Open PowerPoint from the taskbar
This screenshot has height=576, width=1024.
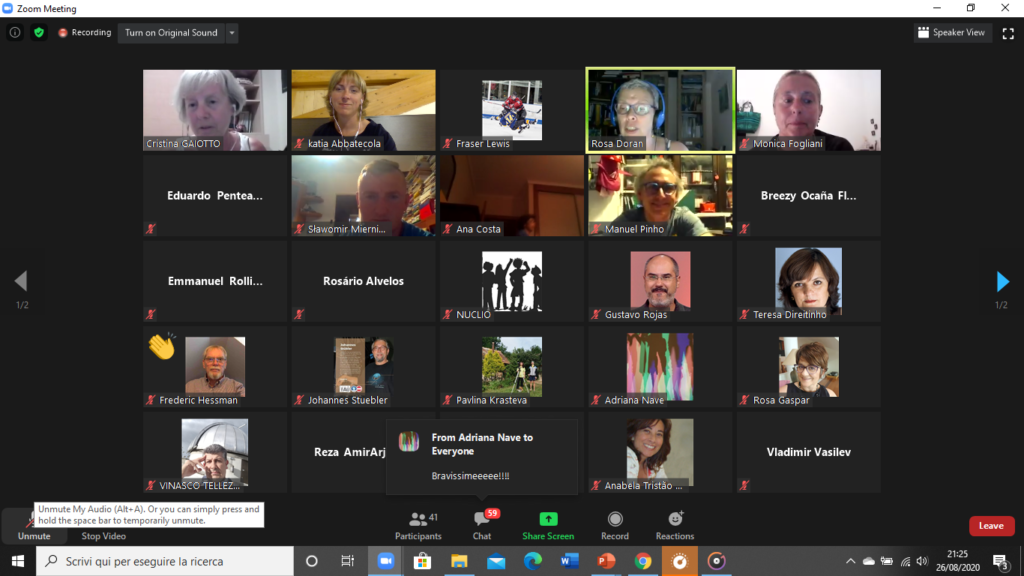click(x=606, y=561)
